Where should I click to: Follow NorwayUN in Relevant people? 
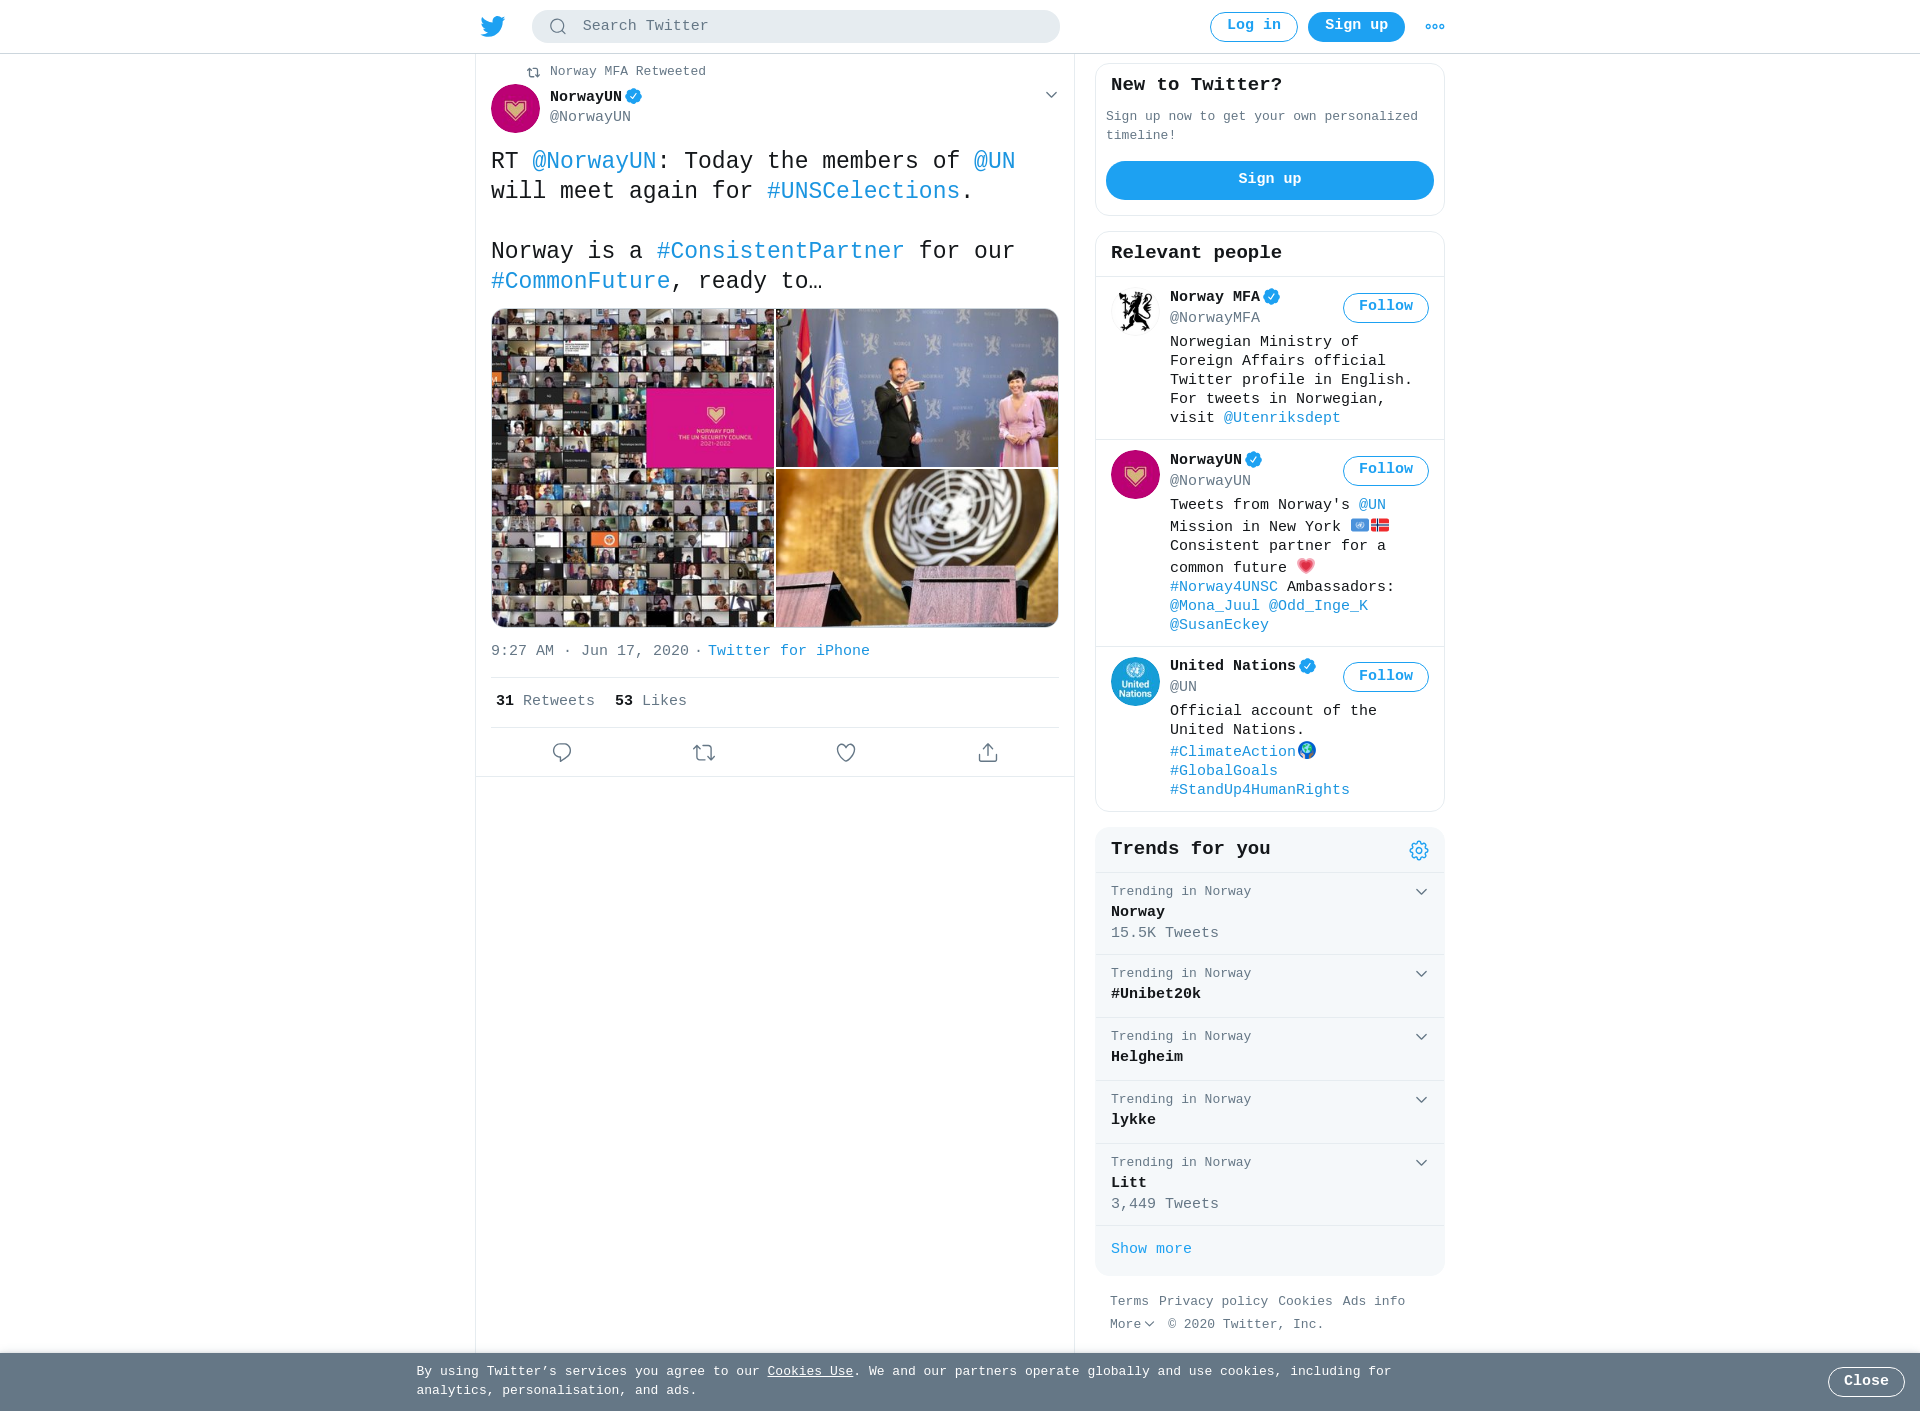coord(1386,470)
